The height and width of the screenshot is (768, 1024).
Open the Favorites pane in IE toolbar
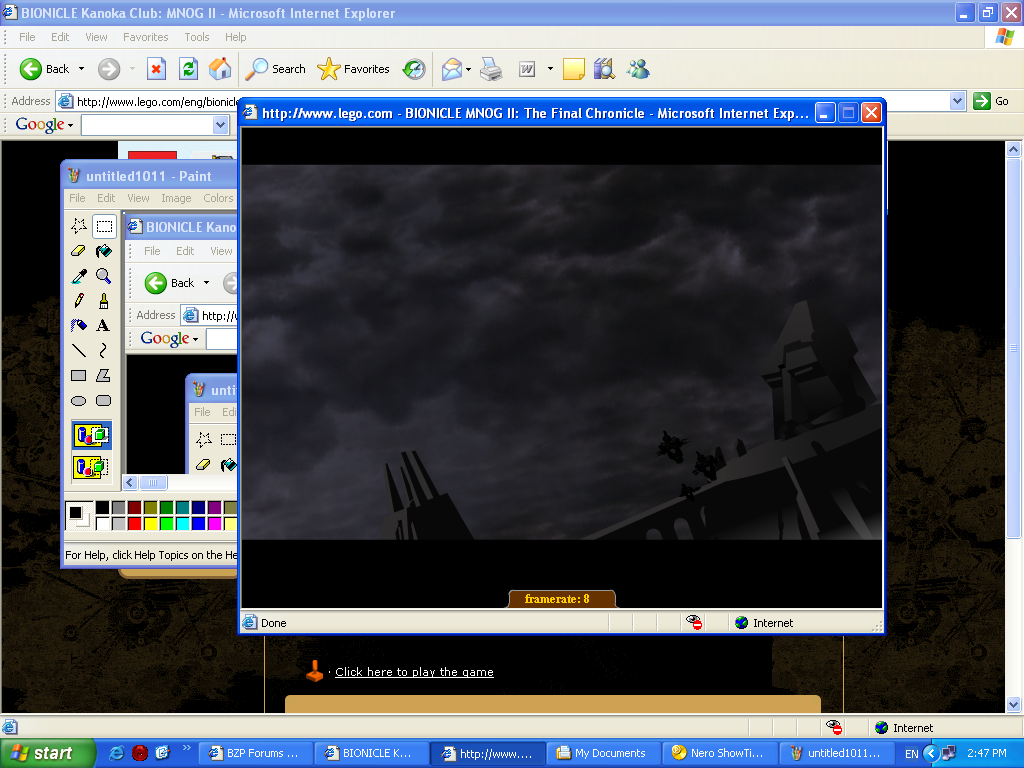pos(353,69)
